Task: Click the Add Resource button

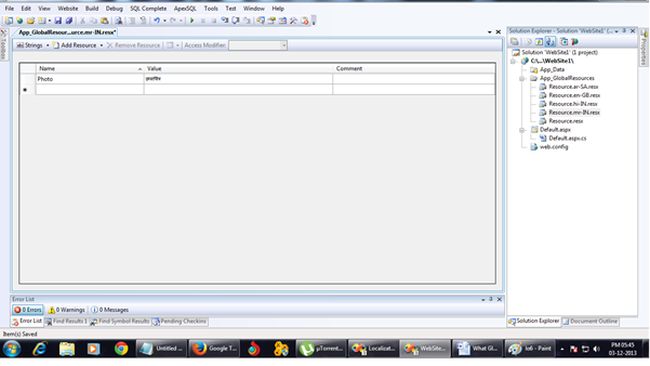Action: click(x=75, y=45)
